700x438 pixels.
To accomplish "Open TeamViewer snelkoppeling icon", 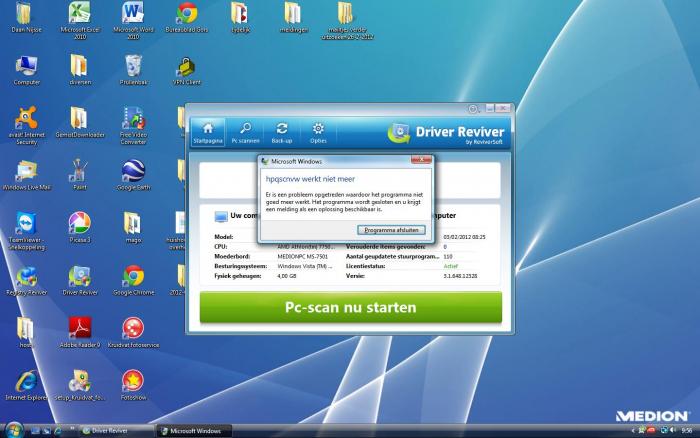I will 26,231.
